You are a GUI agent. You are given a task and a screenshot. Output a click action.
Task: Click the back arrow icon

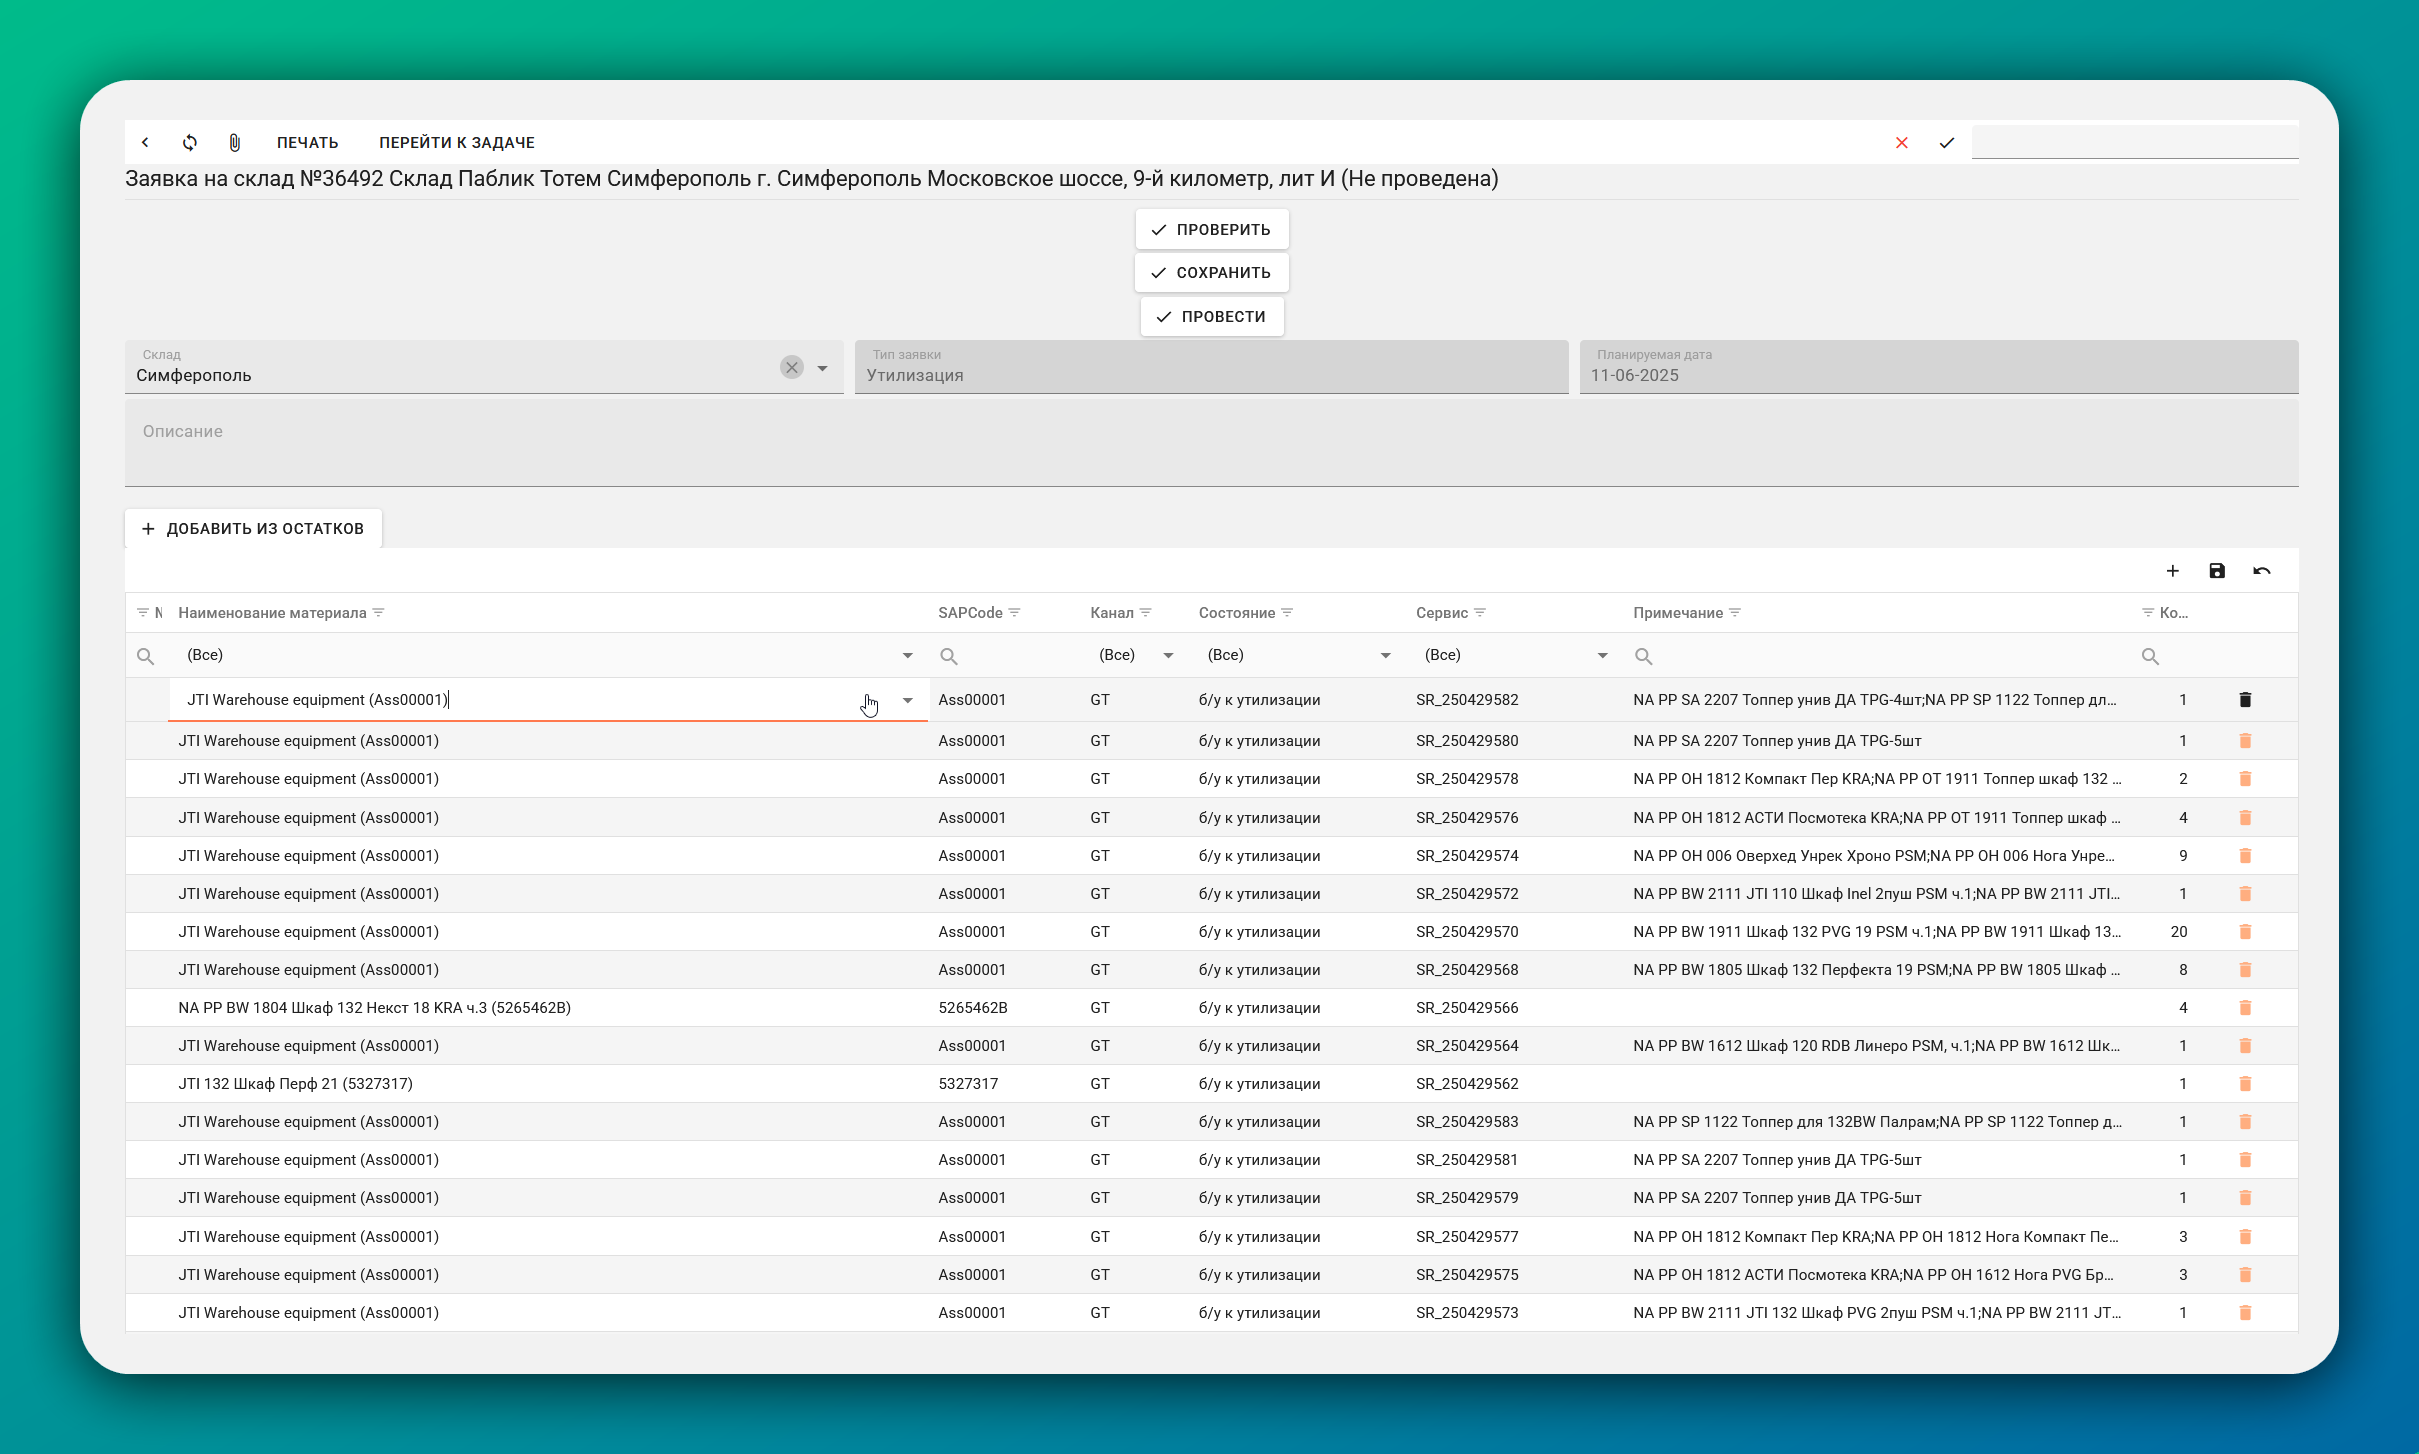pos(146,142)
